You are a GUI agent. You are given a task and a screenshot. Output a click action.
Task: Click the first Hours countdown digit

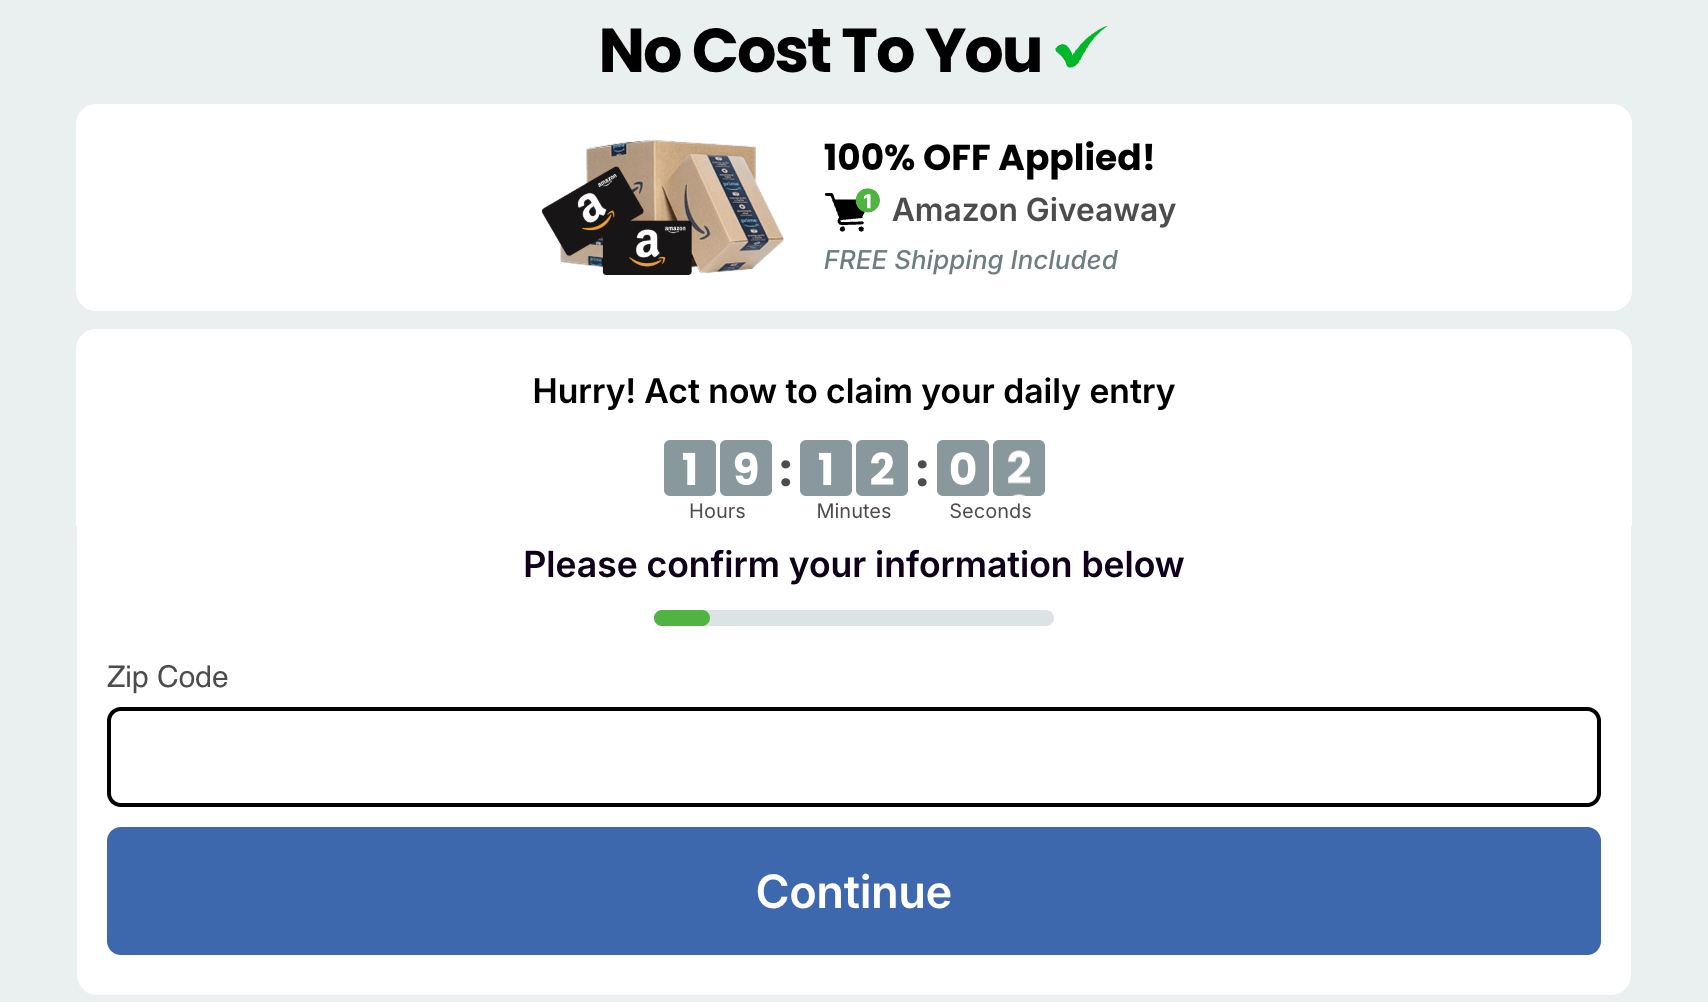coord(690,468)
